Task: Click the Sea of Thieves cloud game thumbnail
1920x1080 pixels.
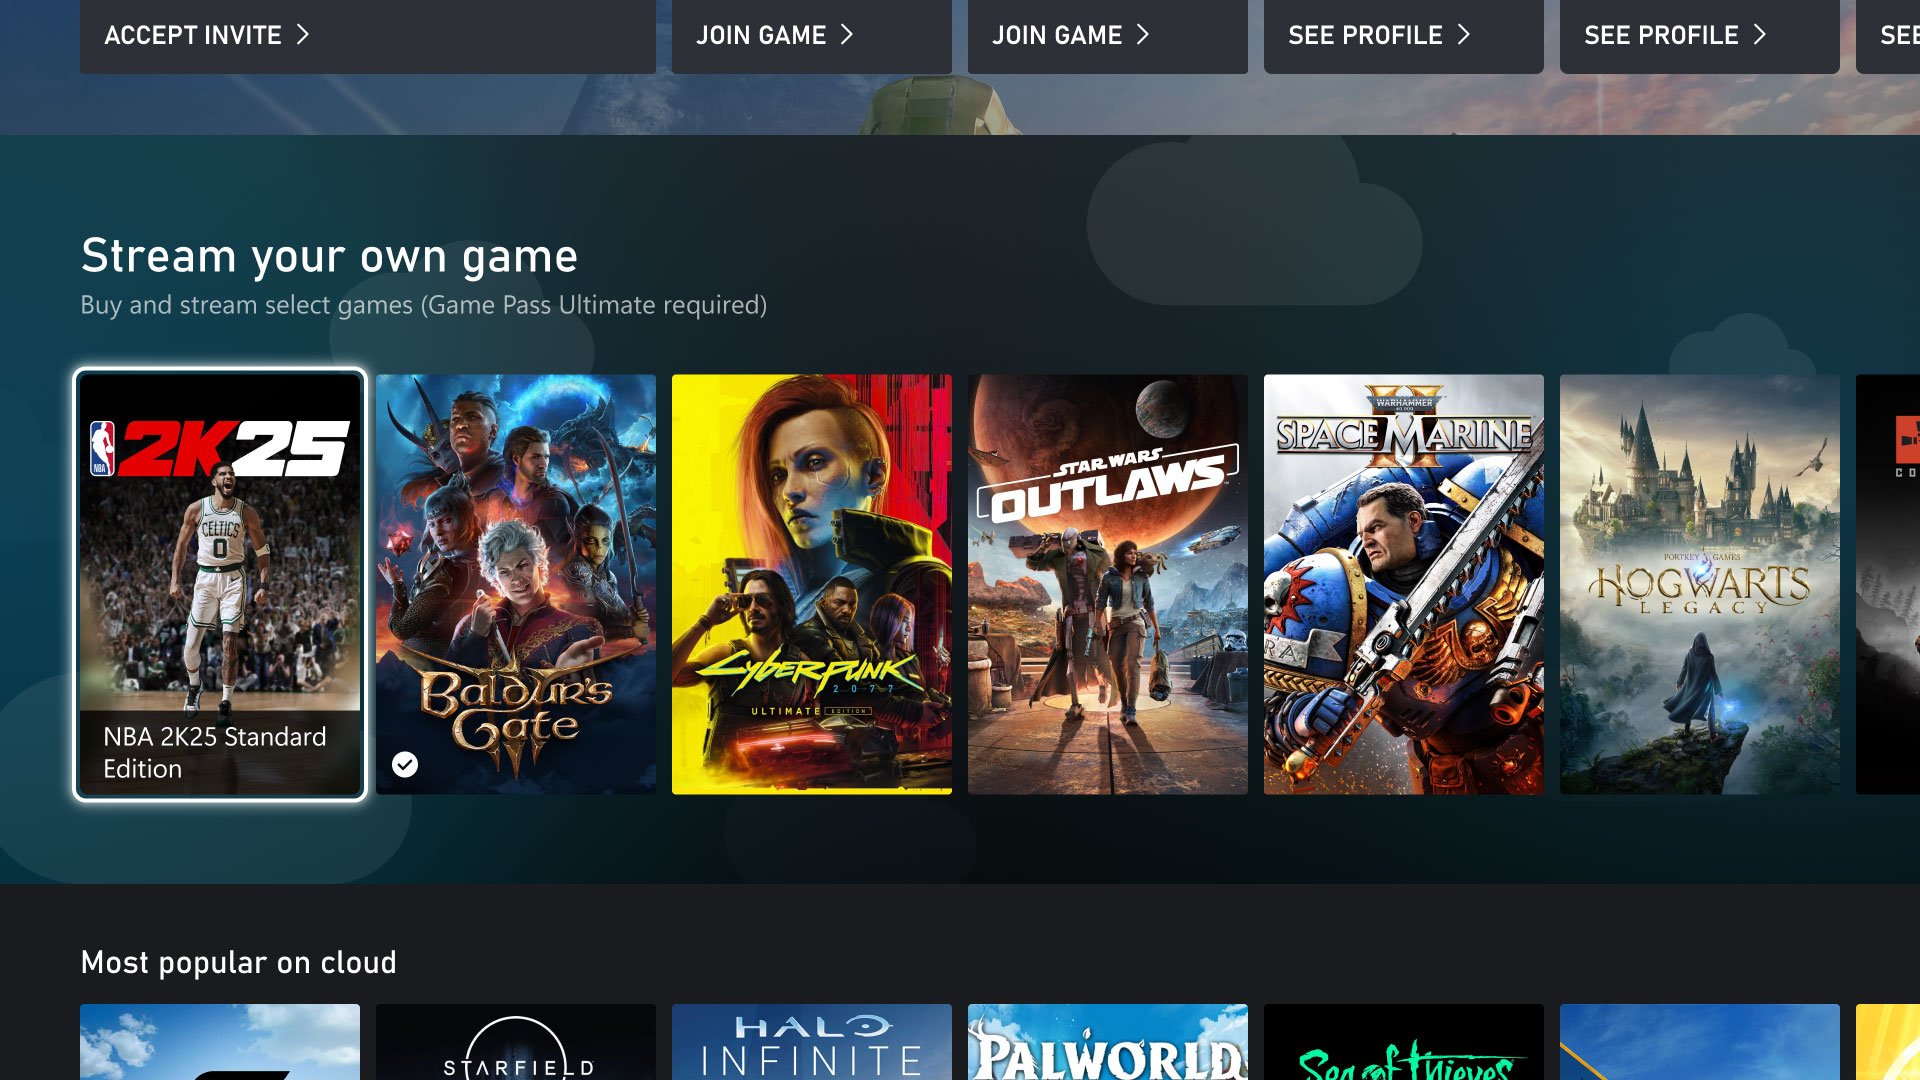Action: 1403,1042
